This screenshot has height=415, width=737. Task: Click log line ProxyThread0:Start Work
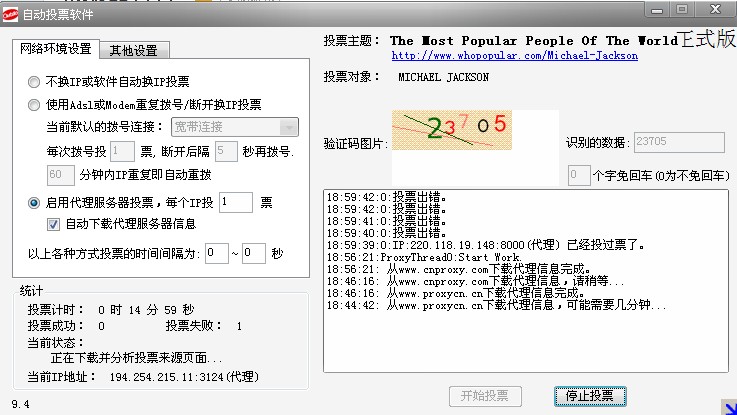(x=423, y=257)
